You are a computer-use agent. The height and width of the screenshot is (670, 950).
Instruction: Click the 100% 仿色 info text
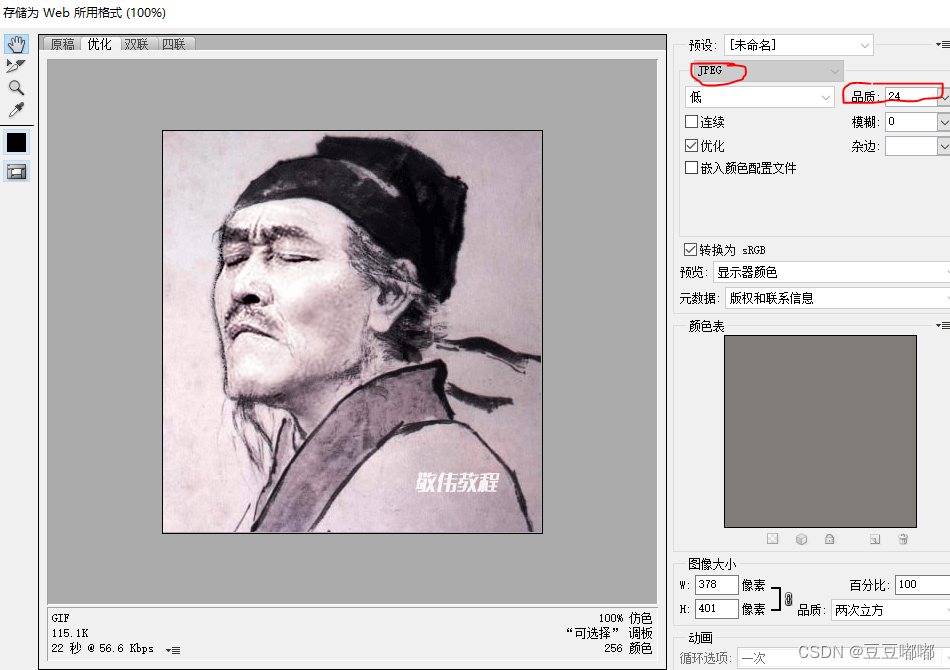pos(625,618)
